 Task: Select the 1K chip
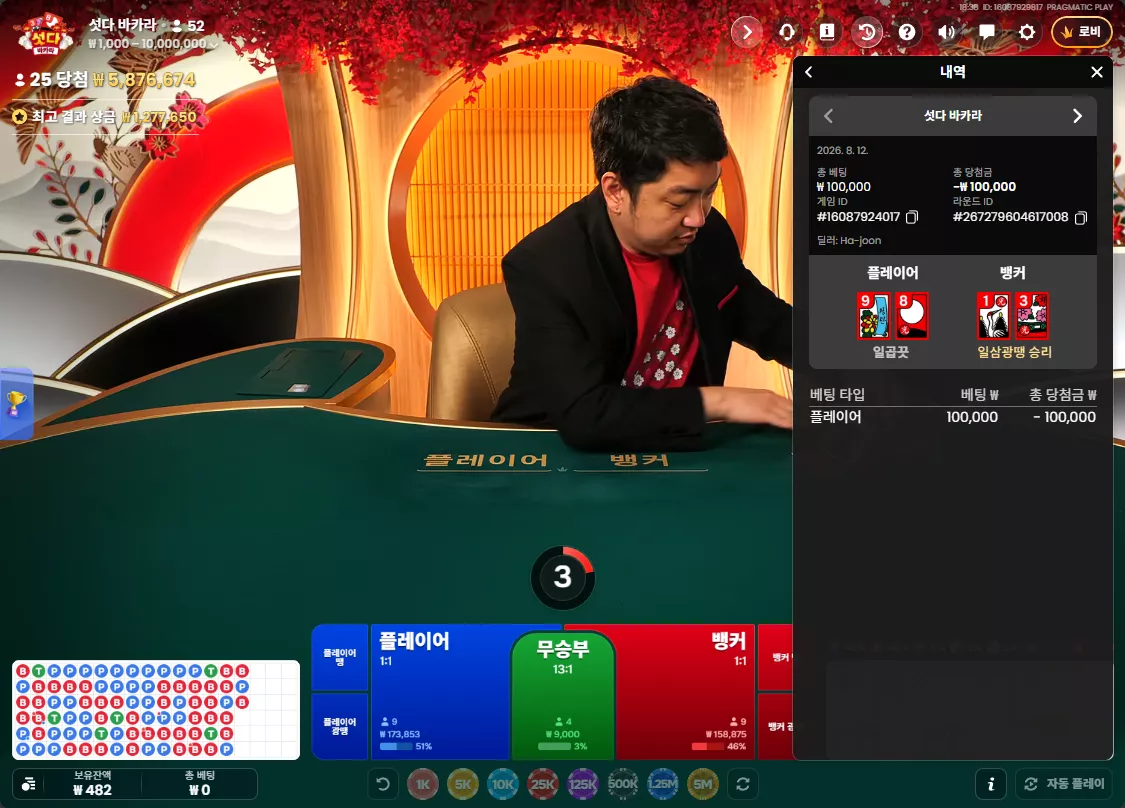pyautogui.click(x=423, y=784)
